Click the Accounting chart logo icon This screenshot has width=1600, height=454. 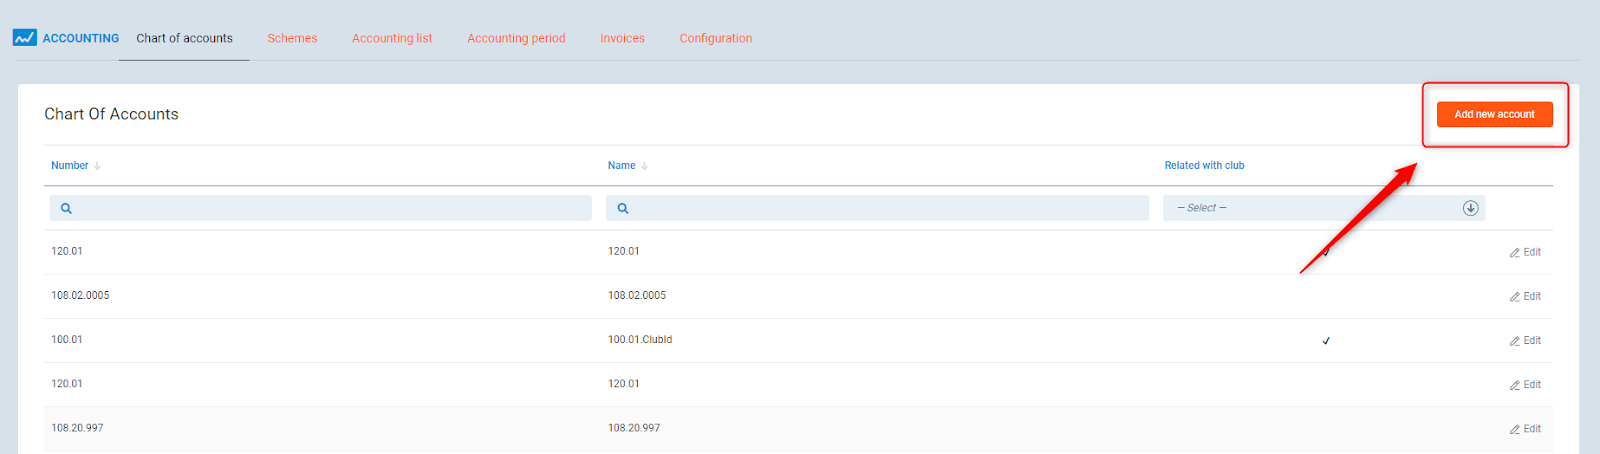24,38
